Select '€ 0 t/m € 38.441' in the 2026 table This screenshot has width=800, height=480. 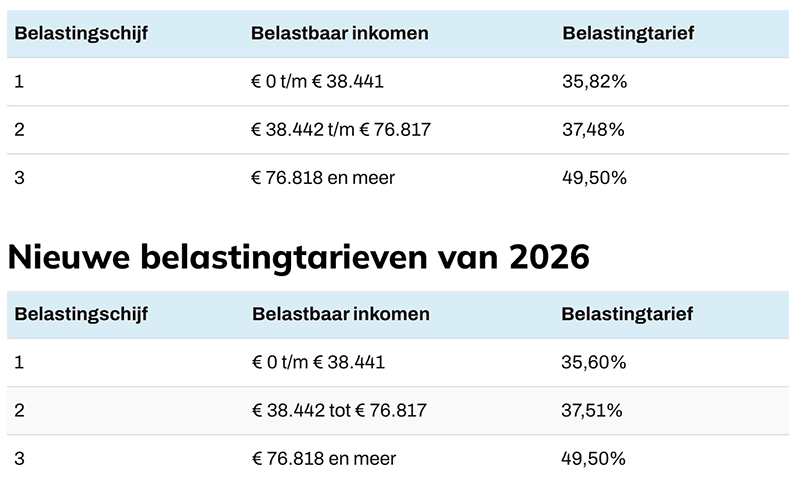(317, 363)
